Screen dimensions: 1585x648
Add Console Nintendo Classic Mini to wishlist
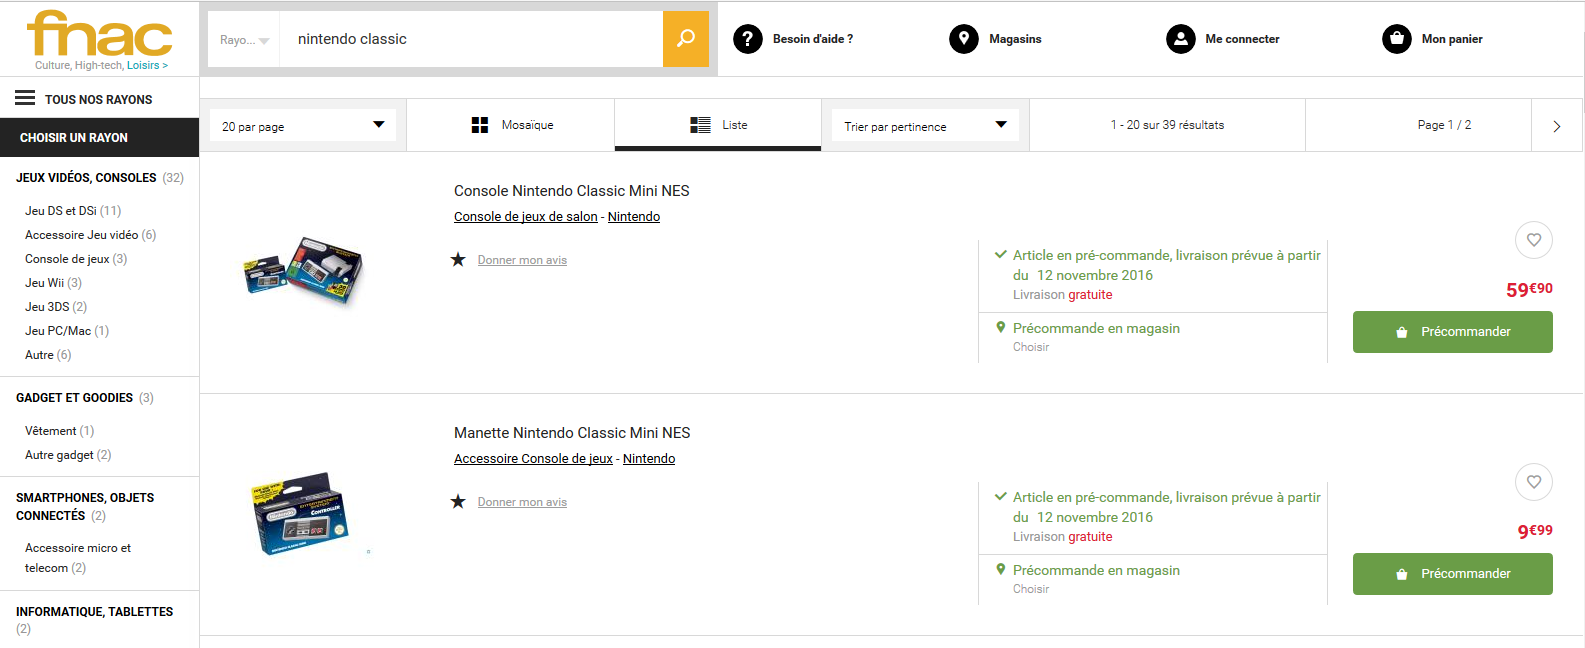tap(1533, 240)
